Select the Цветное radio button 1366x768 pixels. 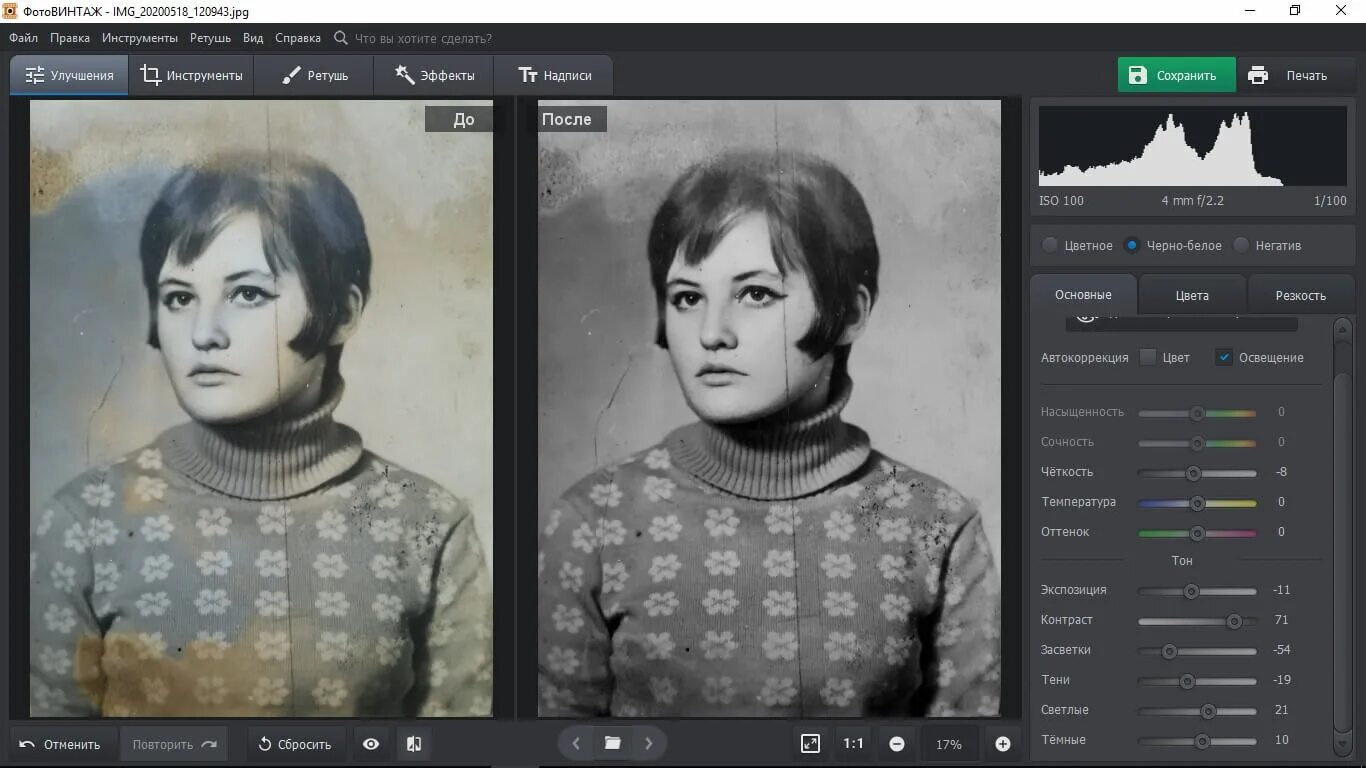point(1050,245)
